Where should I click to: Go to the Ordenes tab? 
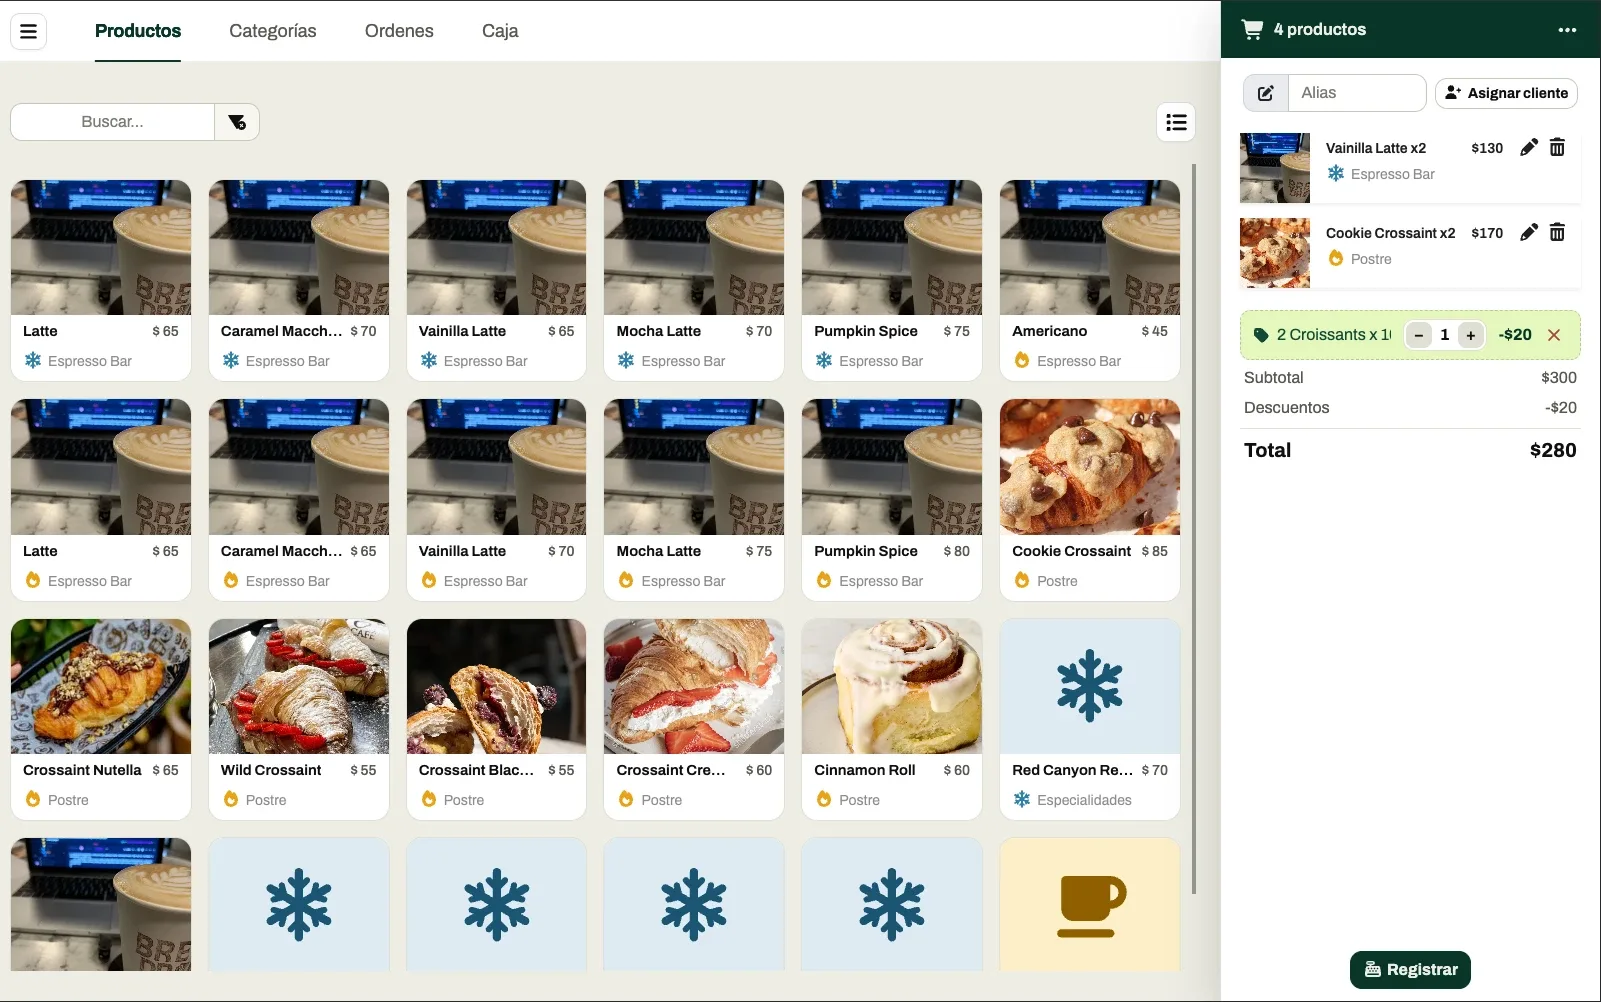(x=399, y=31)
